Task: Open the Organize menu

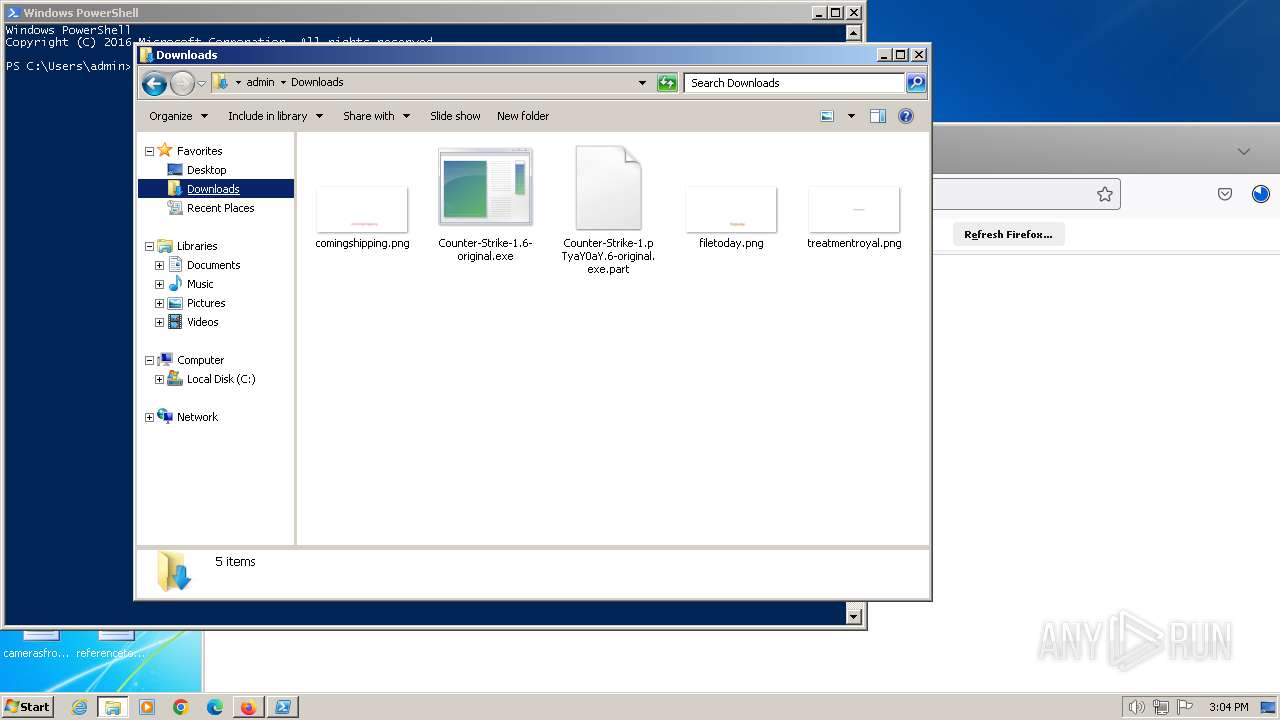Action: tap(179, 116)
